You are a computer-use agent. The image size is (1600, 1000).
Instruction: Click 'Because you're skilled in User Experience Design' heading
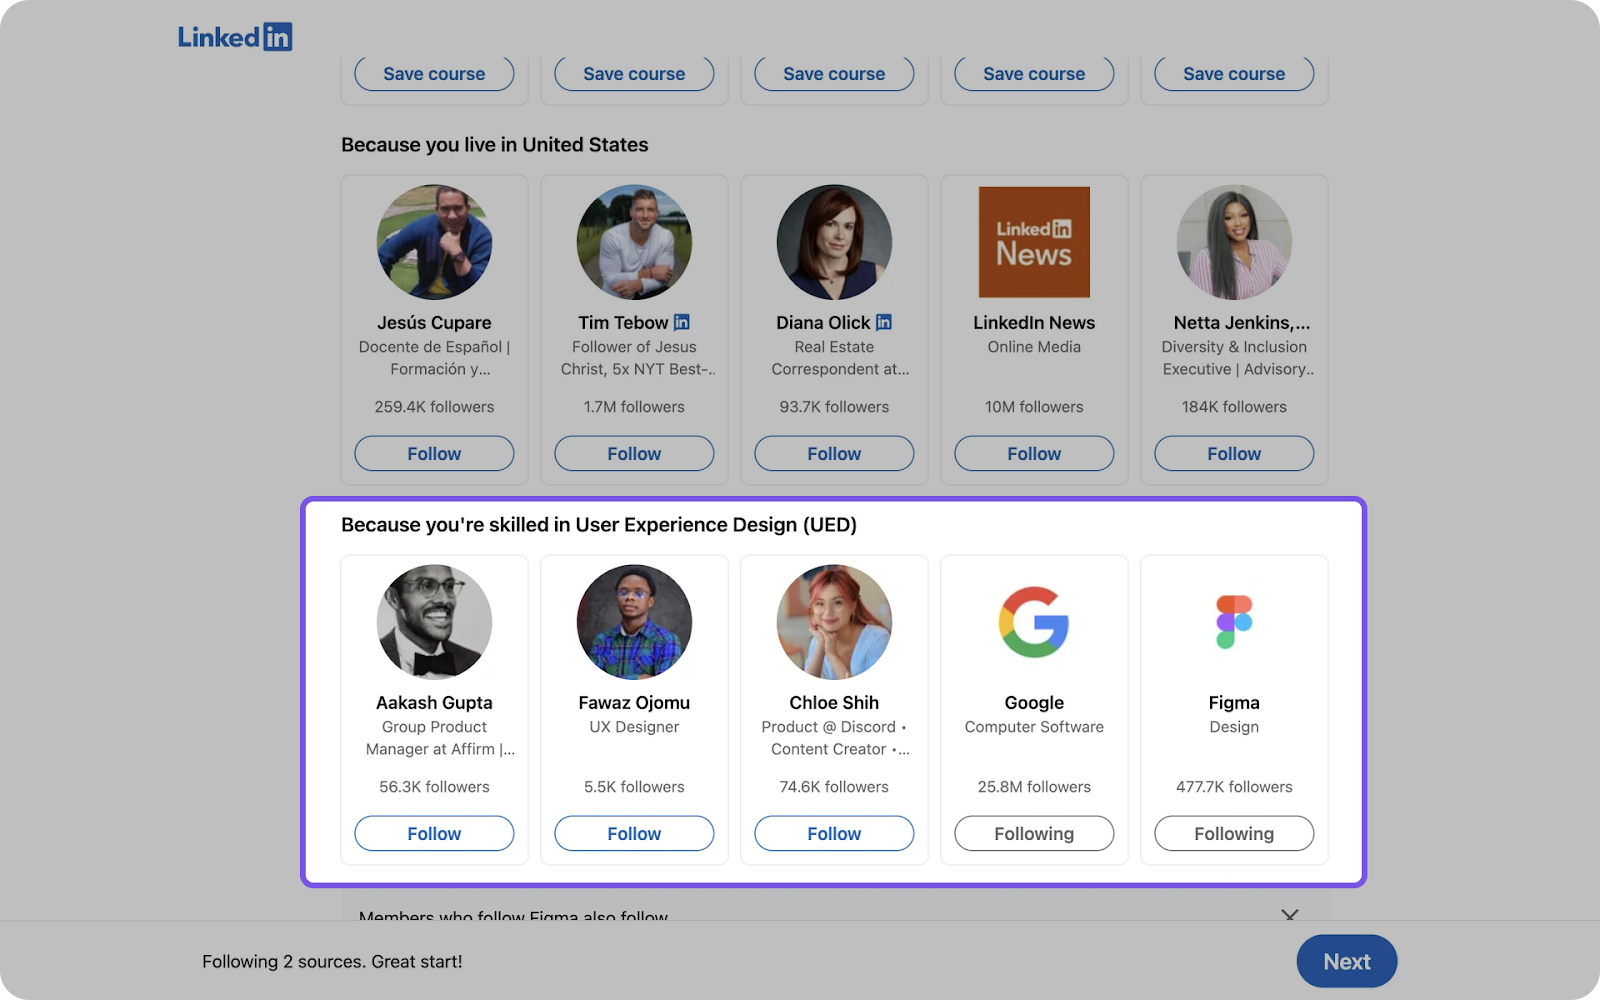599,525
